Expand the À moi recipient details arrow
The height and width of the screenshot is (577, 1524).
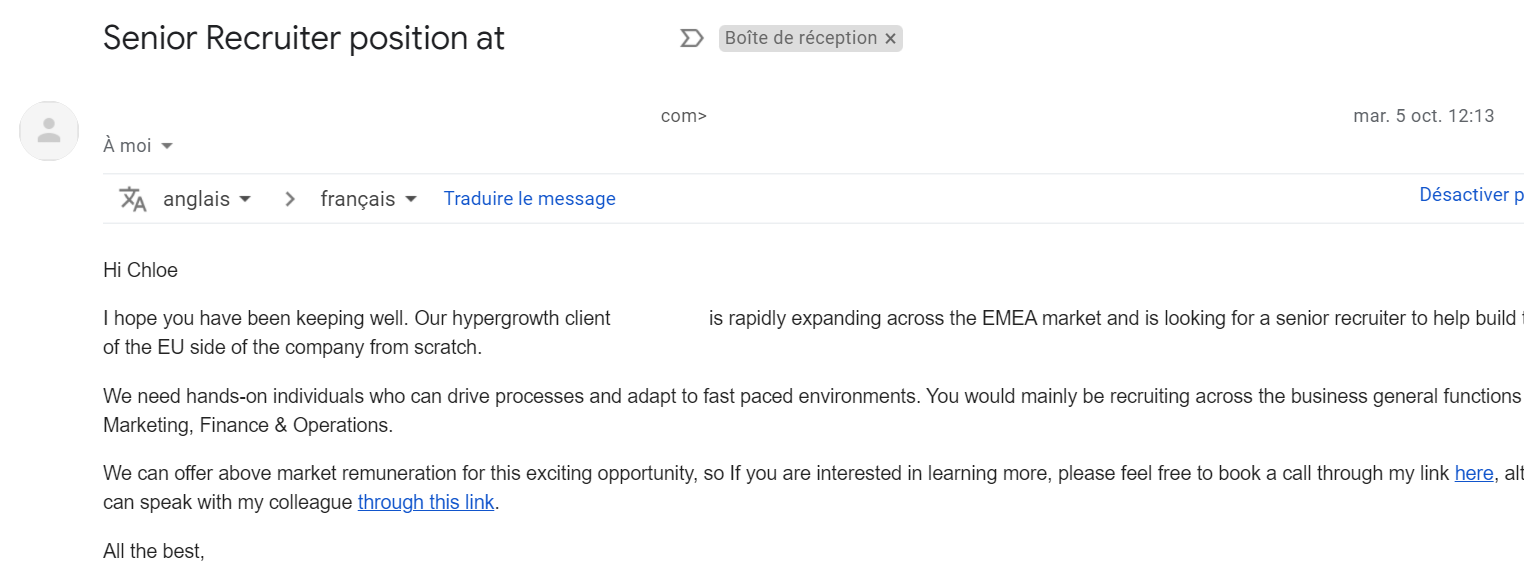[x=167, y=146]
